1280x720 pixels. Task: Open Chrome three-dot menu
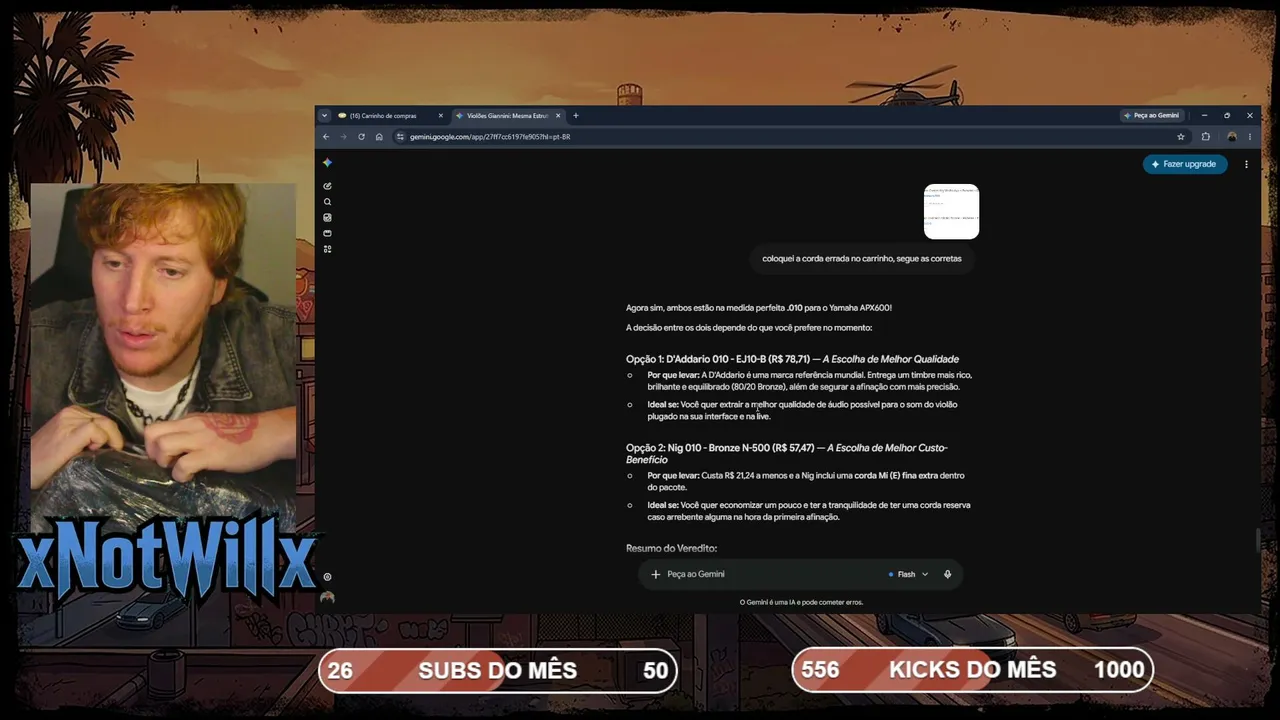tap(1249, 137)
